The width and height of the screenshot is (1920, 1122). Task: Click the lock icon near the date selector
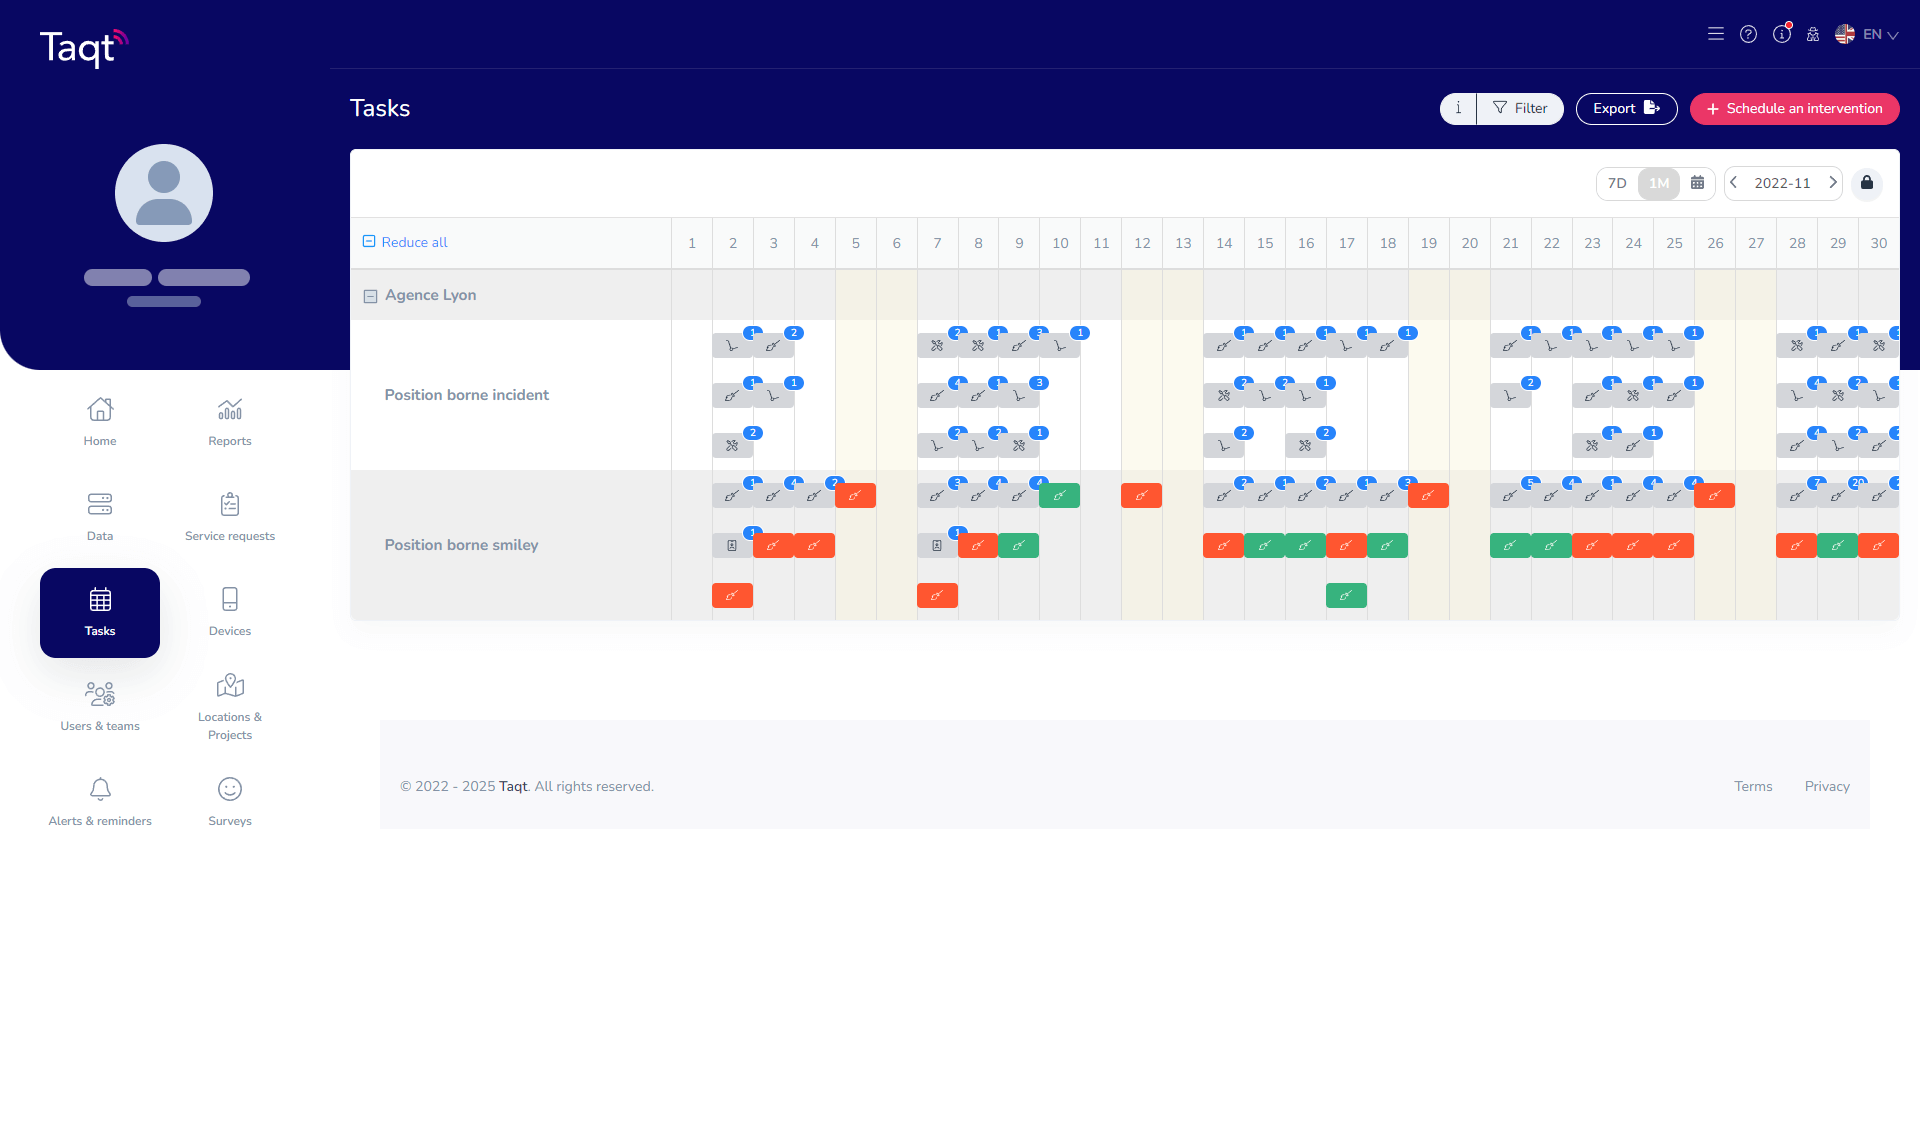[1866, 183]
